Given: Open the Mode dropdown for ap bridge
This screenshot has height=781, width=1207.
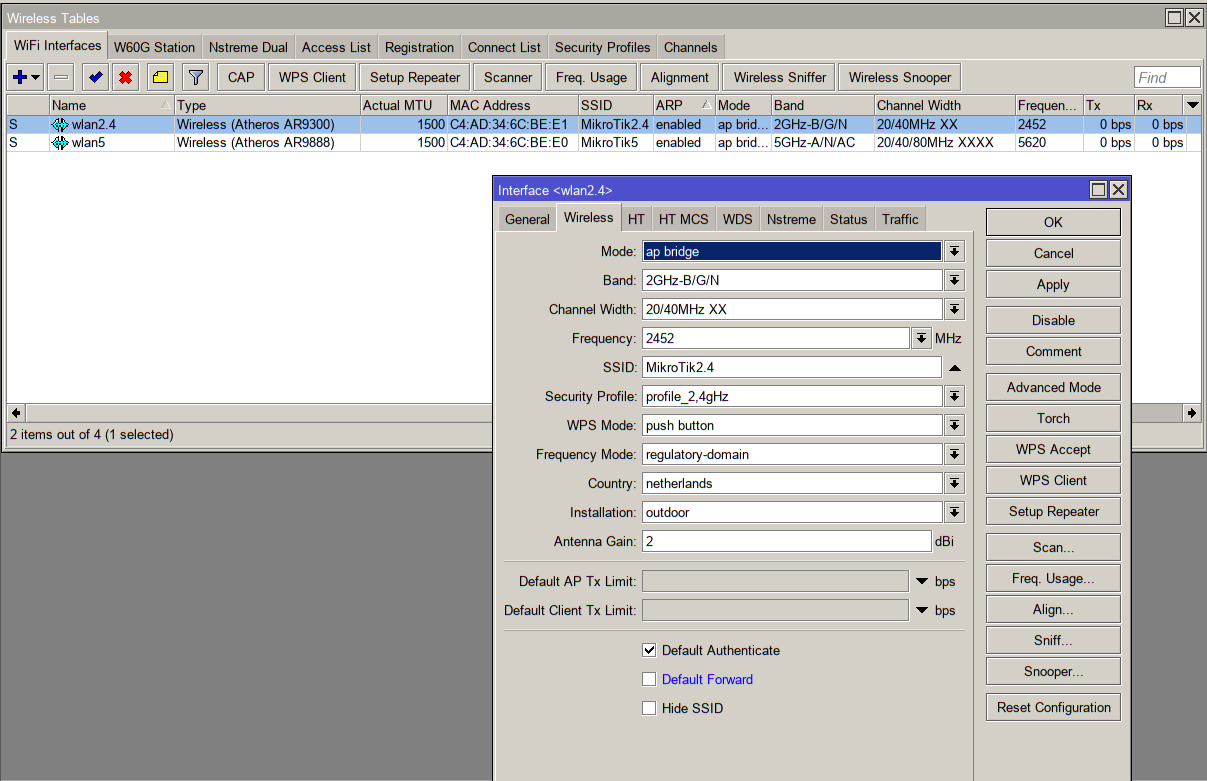Looking at the screenshot, I should 954,252.
